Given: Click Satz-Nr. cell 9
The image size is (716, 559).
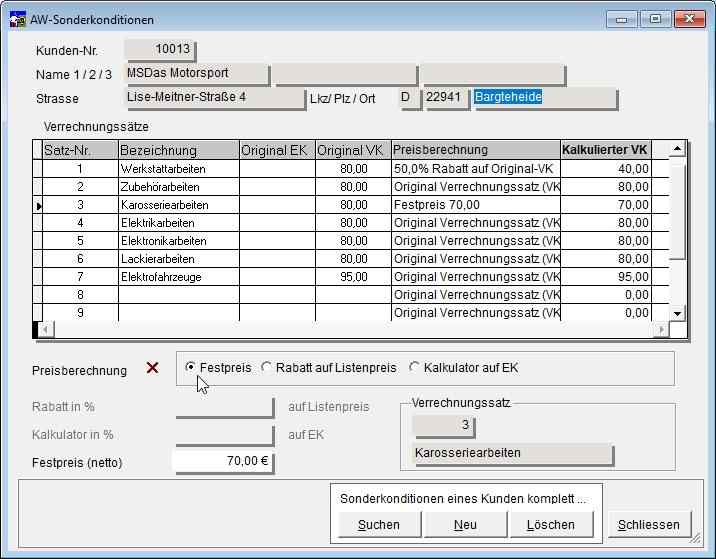Looking at the screenshot, I should tap(80, 313).
